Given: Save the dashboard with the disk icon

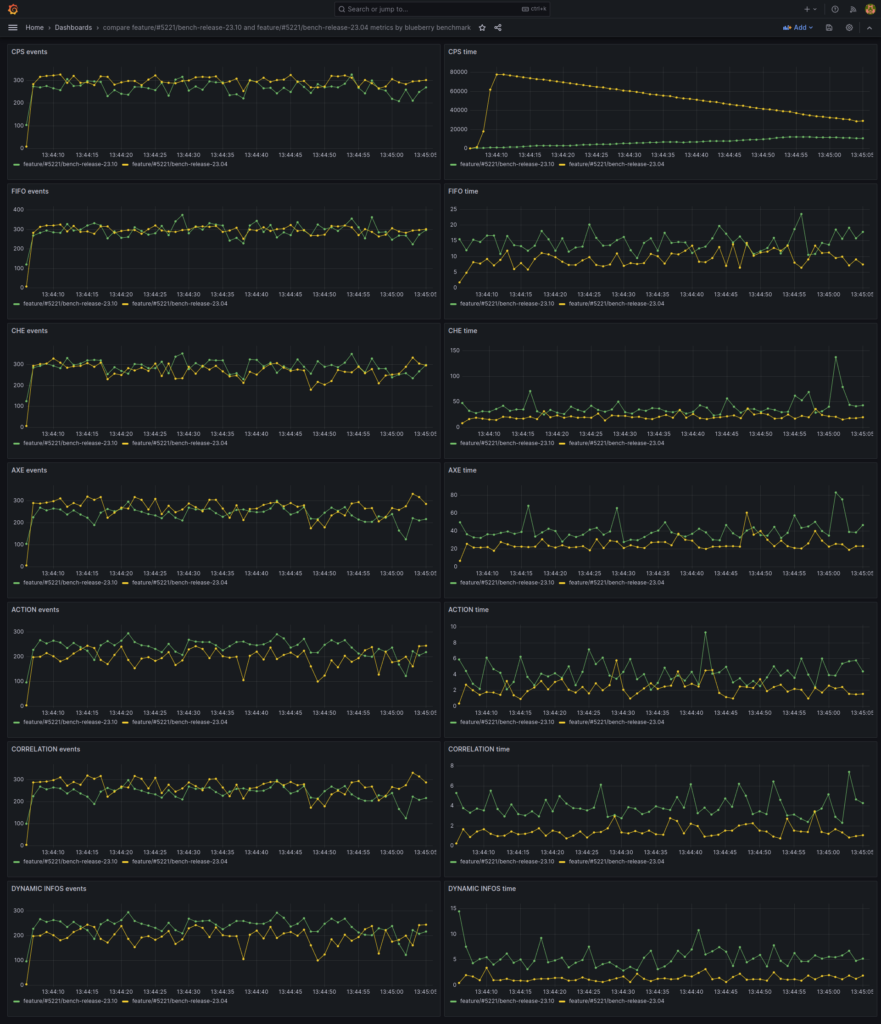Looking at the screenshot, I should [829, 27].
